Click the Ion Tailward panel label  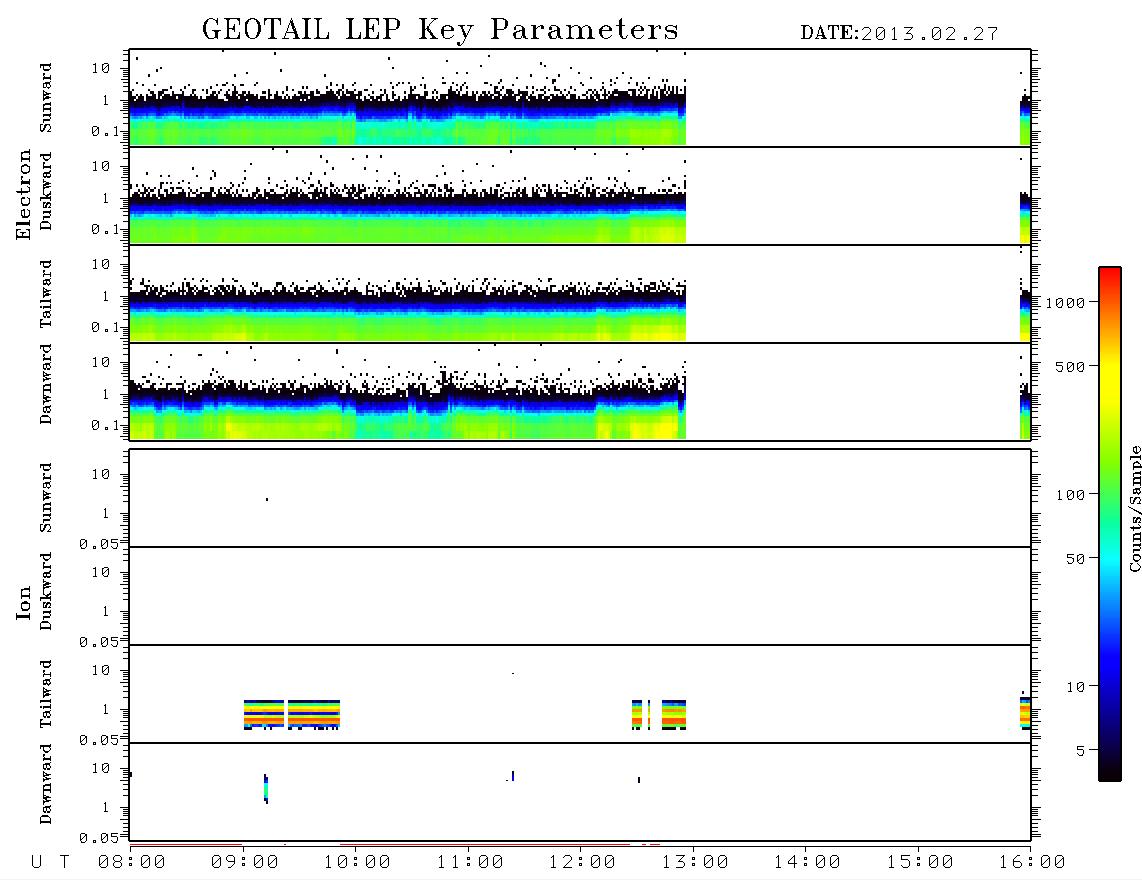coord(46,694)
